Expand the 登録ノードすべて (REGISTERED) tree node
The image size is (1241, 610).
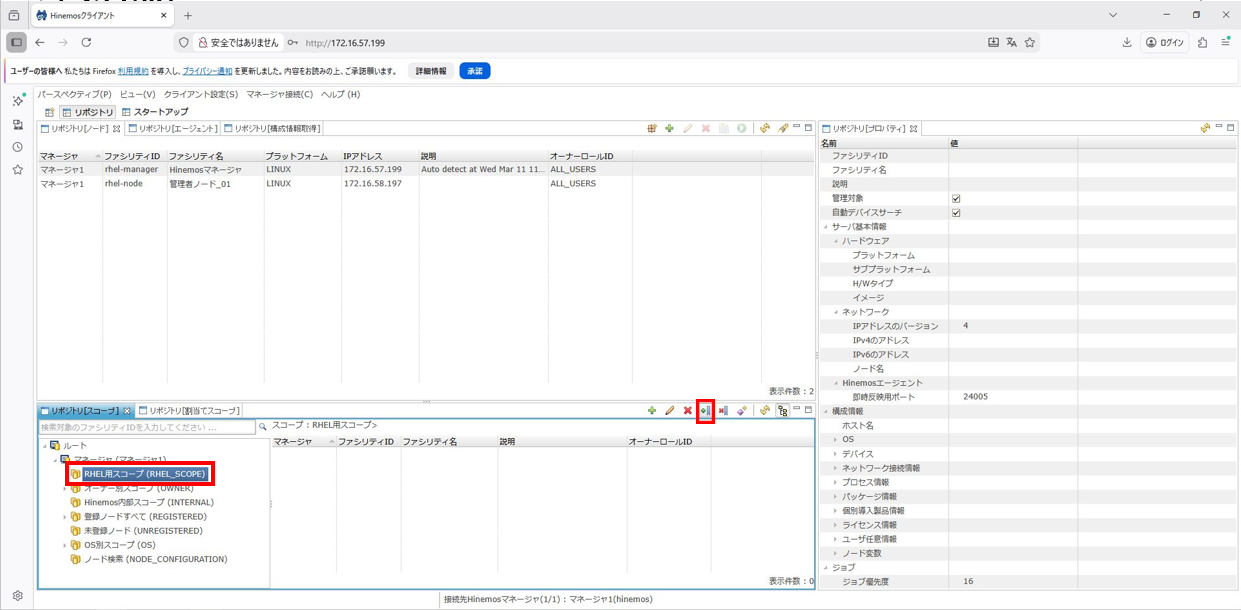[65, 517]
